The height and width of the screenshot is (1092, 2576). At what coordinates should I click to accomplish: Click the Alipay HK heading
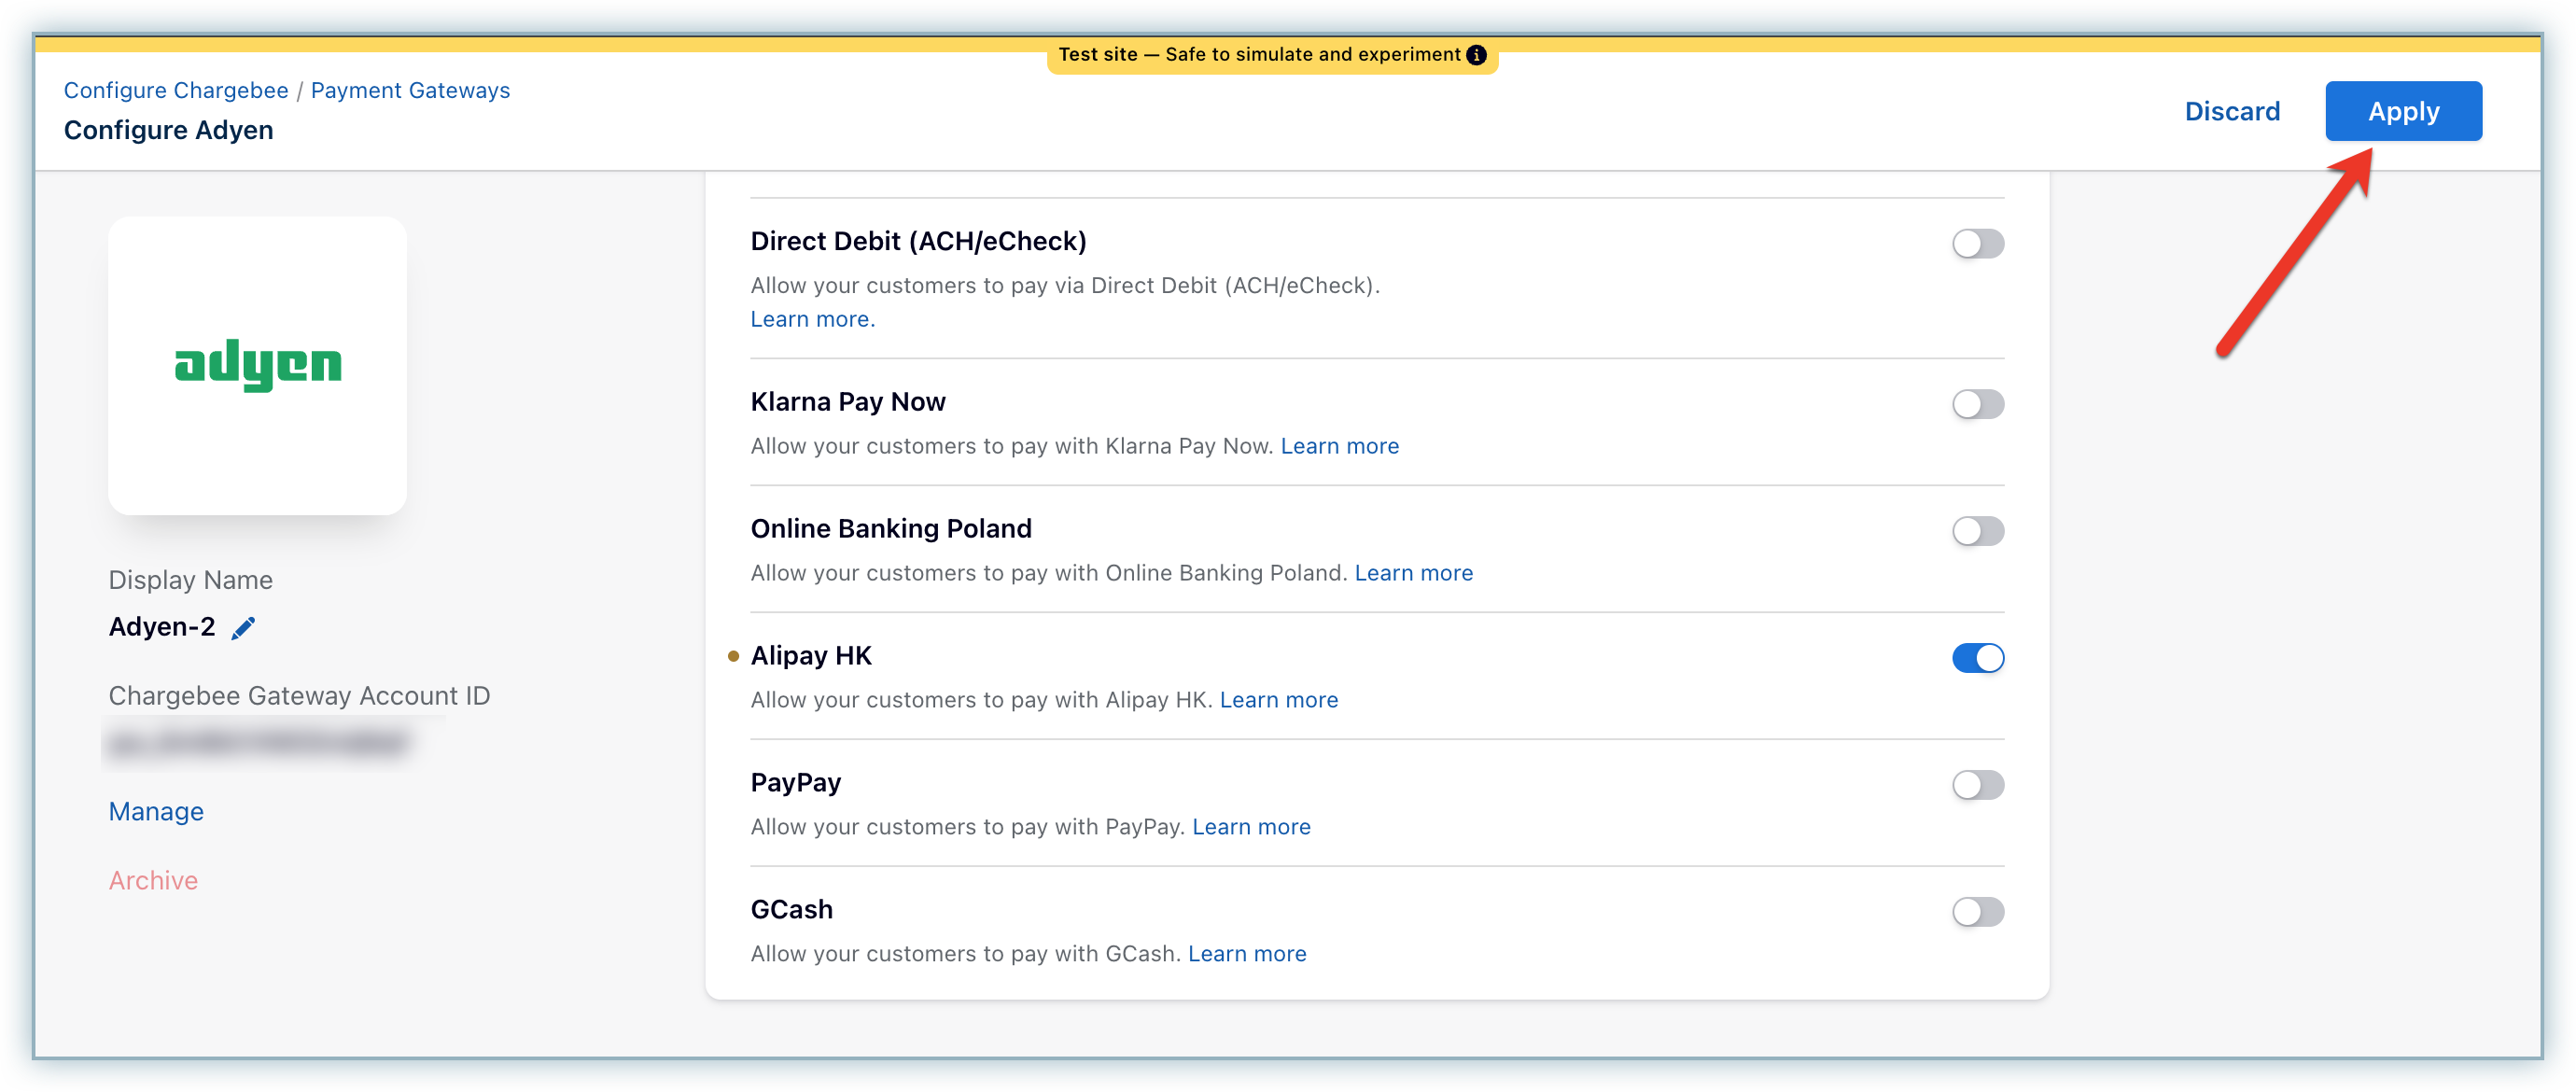[x=811, y=656]
